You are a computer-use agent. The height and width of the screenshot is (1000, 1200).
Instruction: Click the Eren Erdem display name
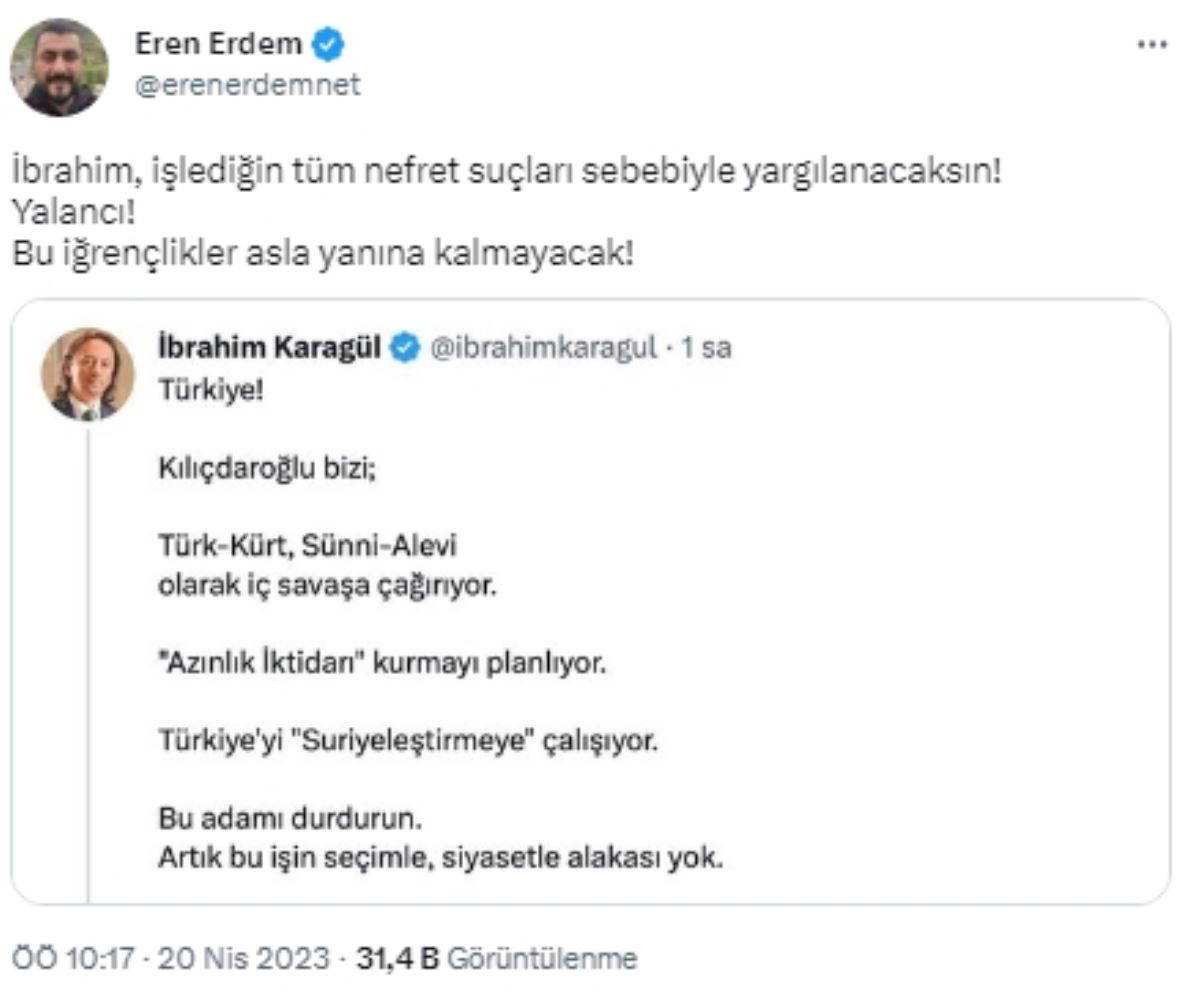(217, 44)
